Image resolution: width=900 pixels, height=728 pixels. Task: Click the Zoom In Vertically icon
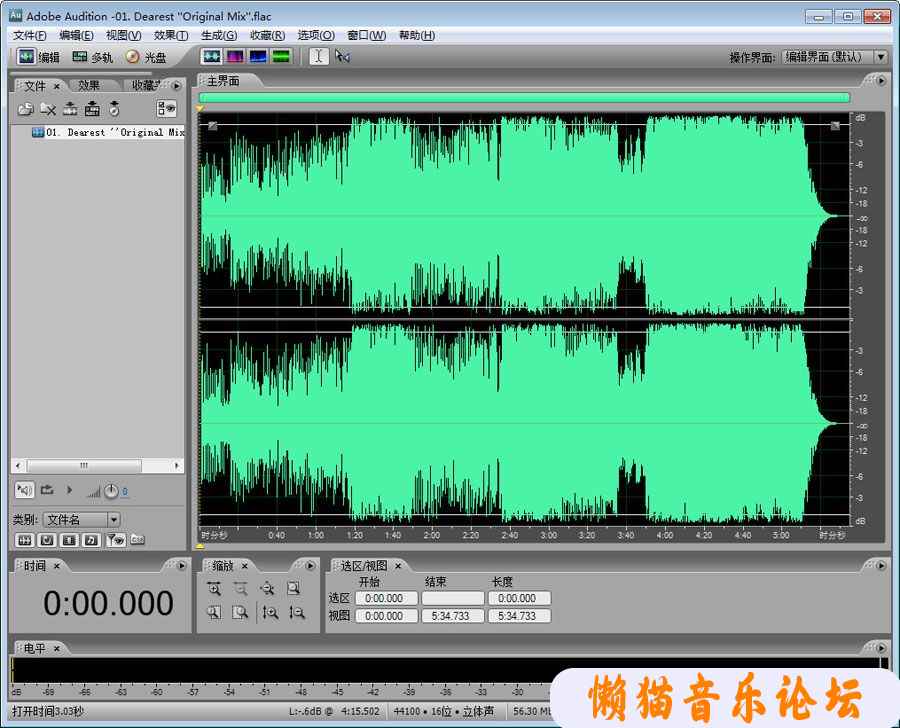tap(270, 613)
